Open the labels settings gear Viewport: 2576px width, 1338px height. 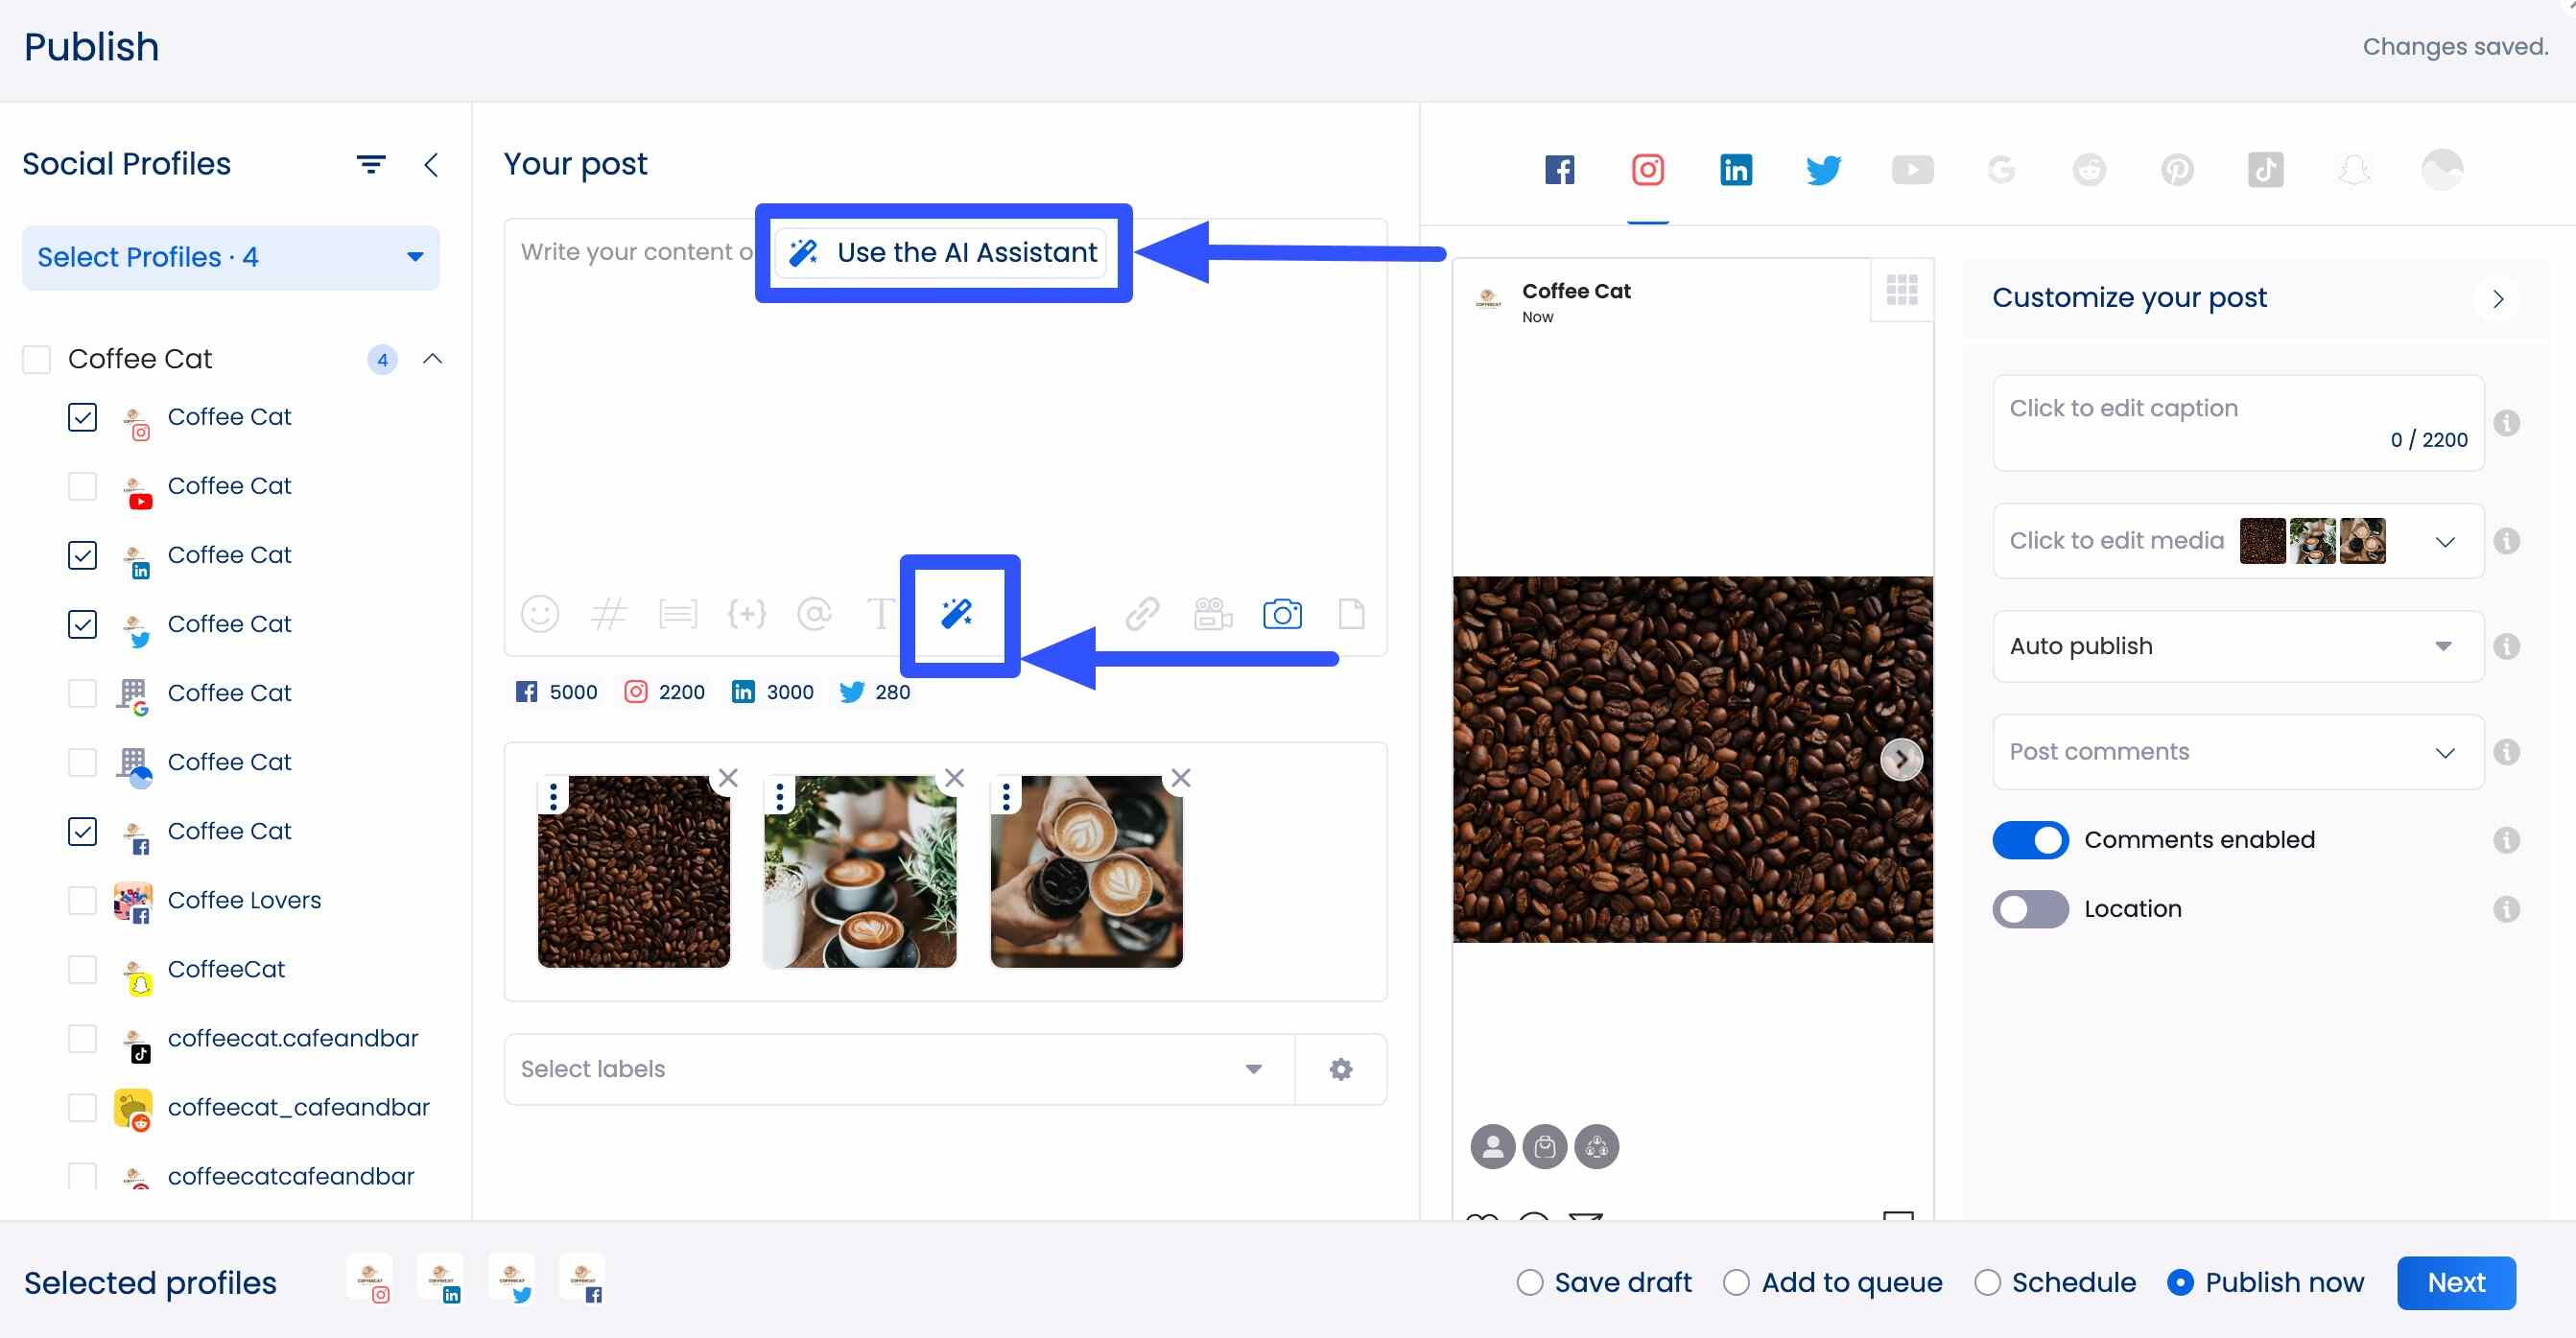(1341, 1069)
